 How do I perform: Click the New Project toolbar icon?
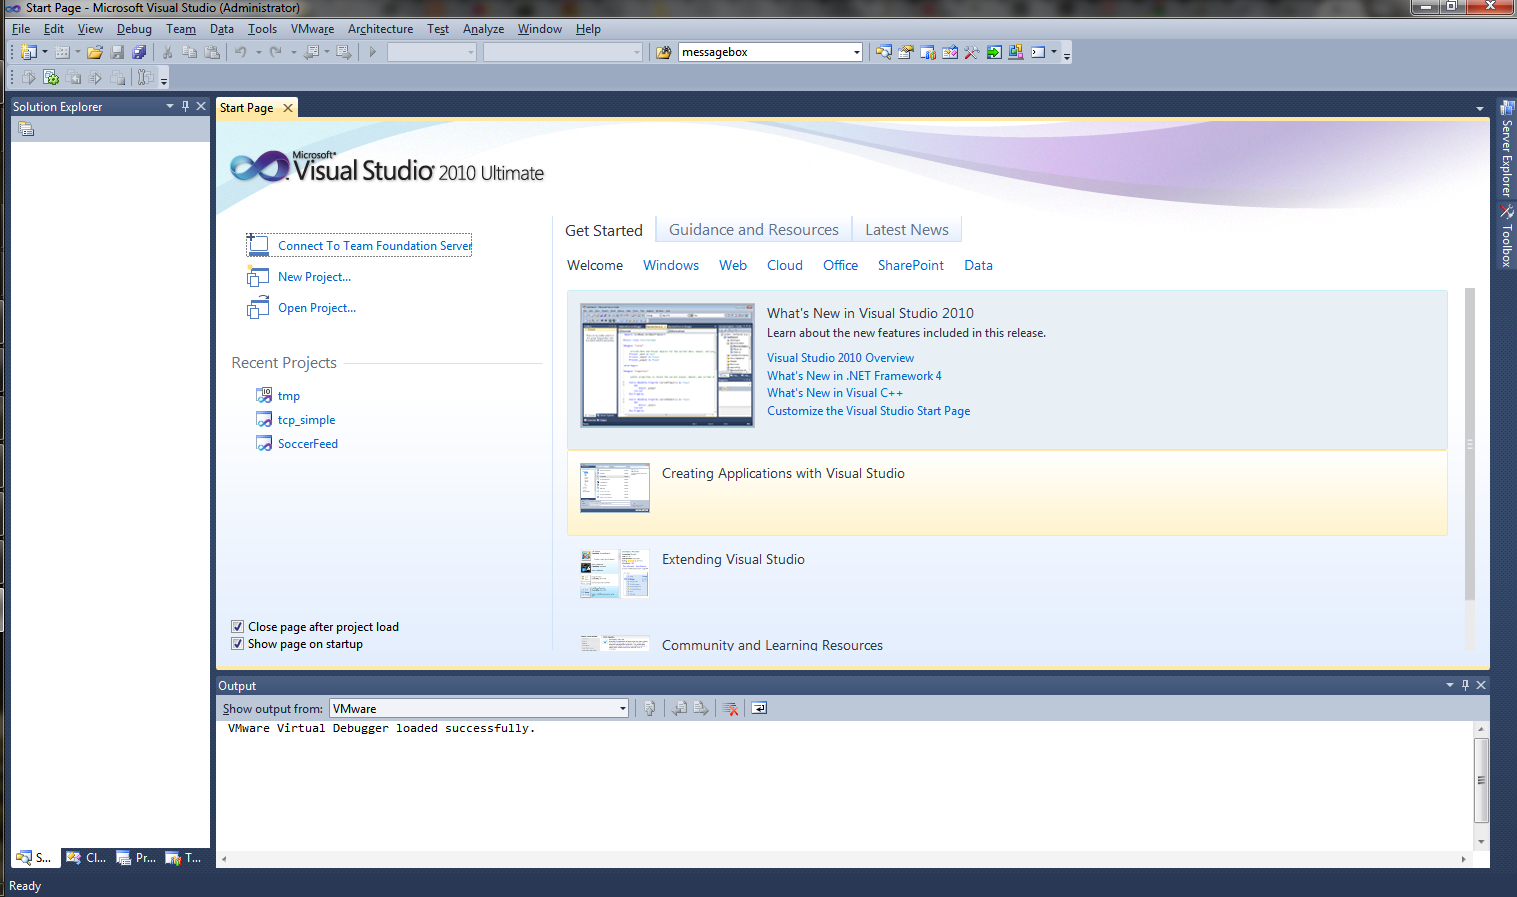tap(29, 52)
